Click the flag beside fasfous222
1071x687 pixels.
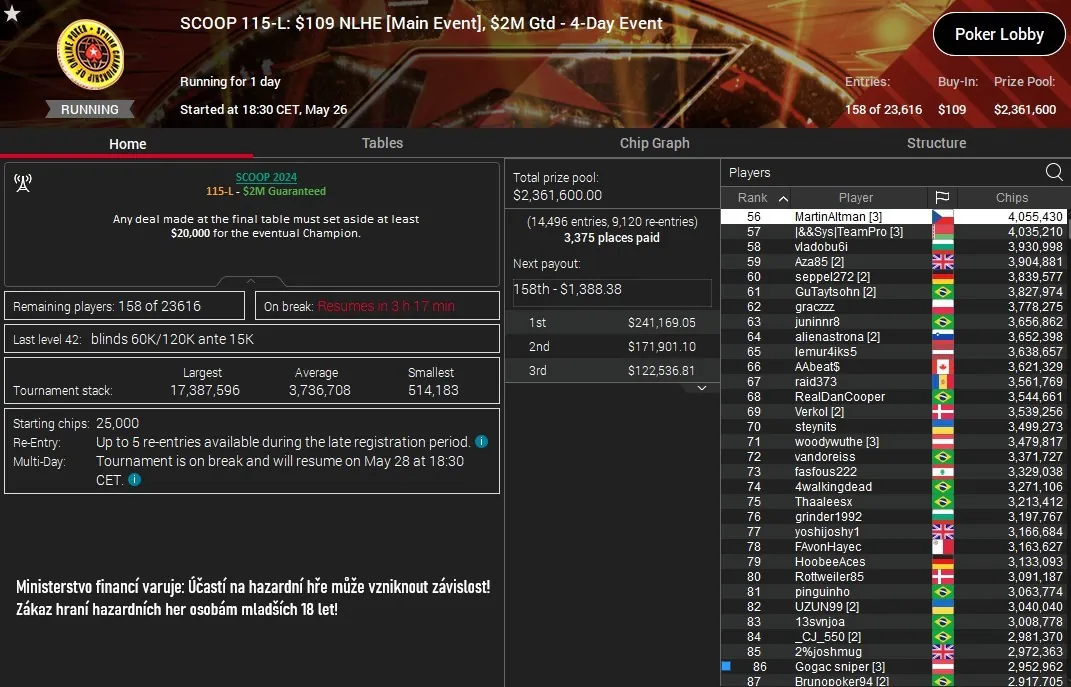(x=943, y=472)
